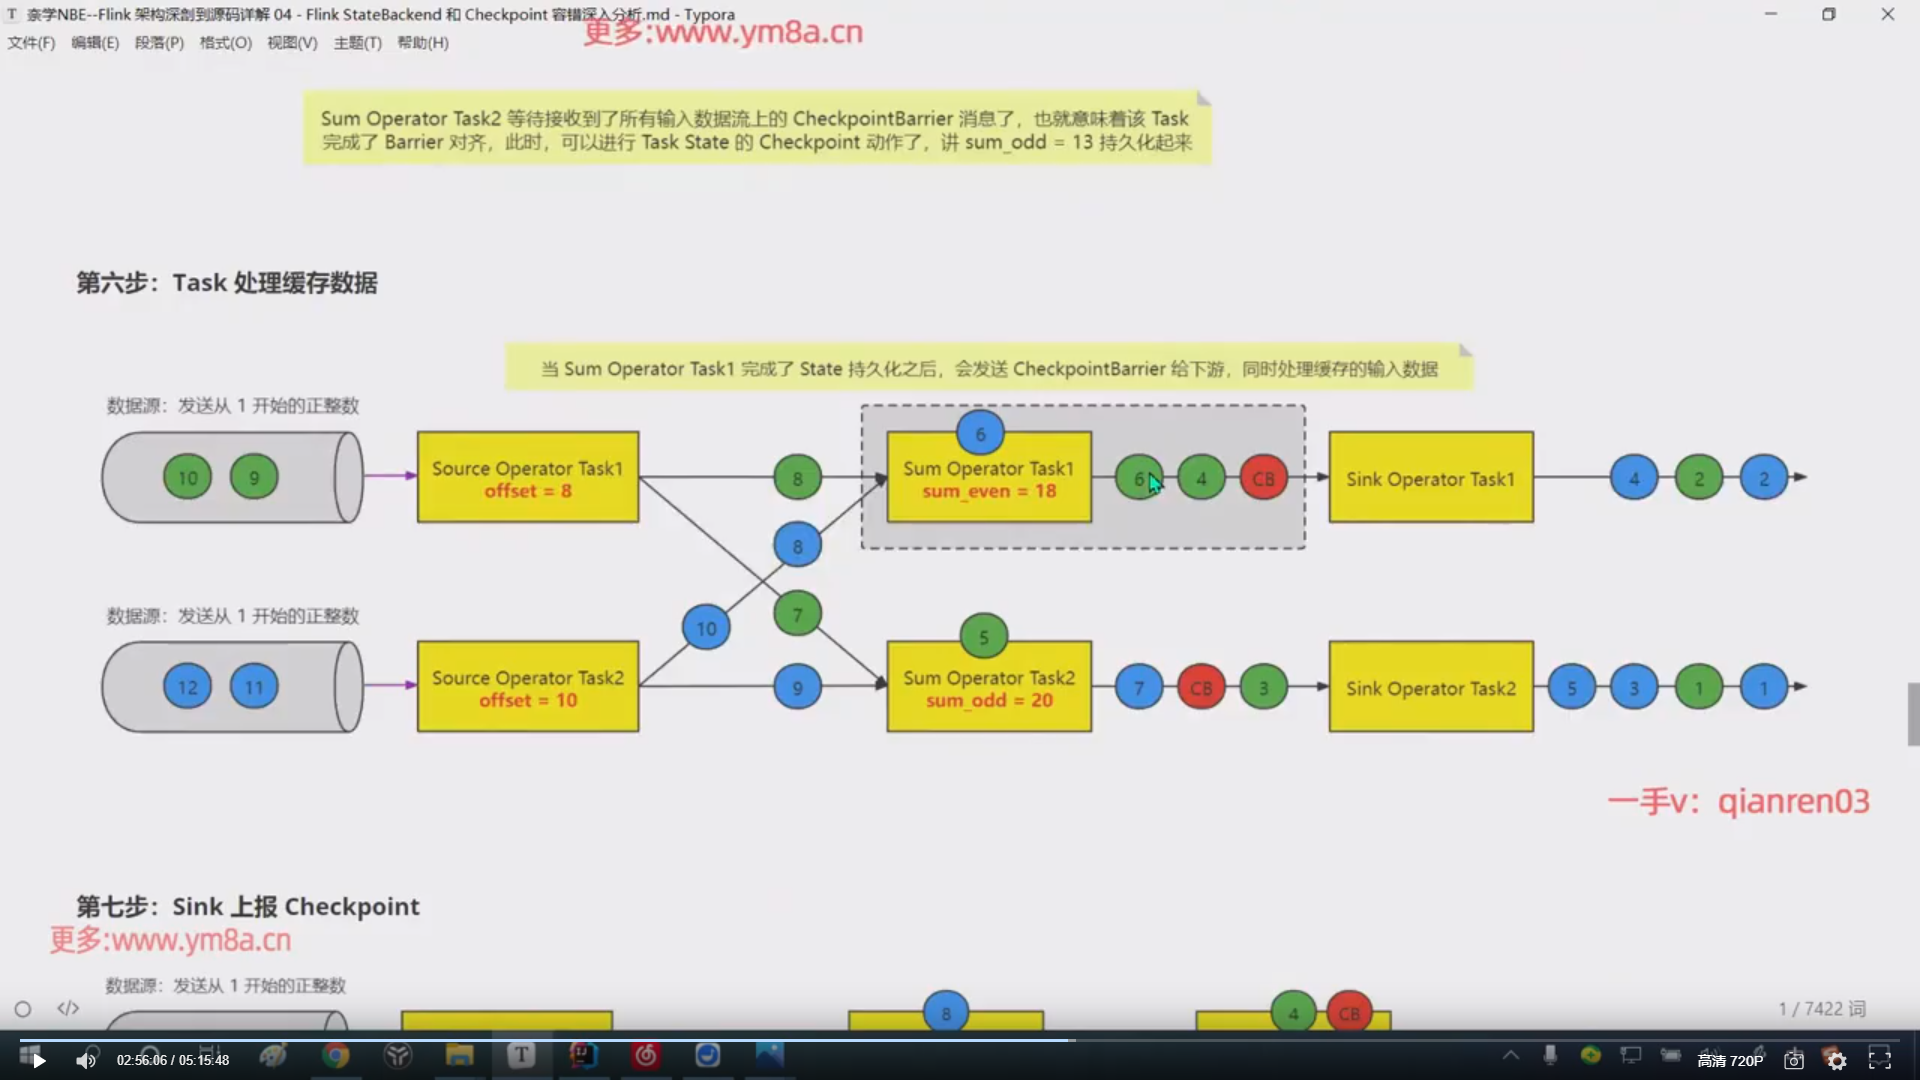Take a screenshot with the player camera icon
Image resolution: width=1920 pixels, height=1080 pixels.
[1793, 1060]
